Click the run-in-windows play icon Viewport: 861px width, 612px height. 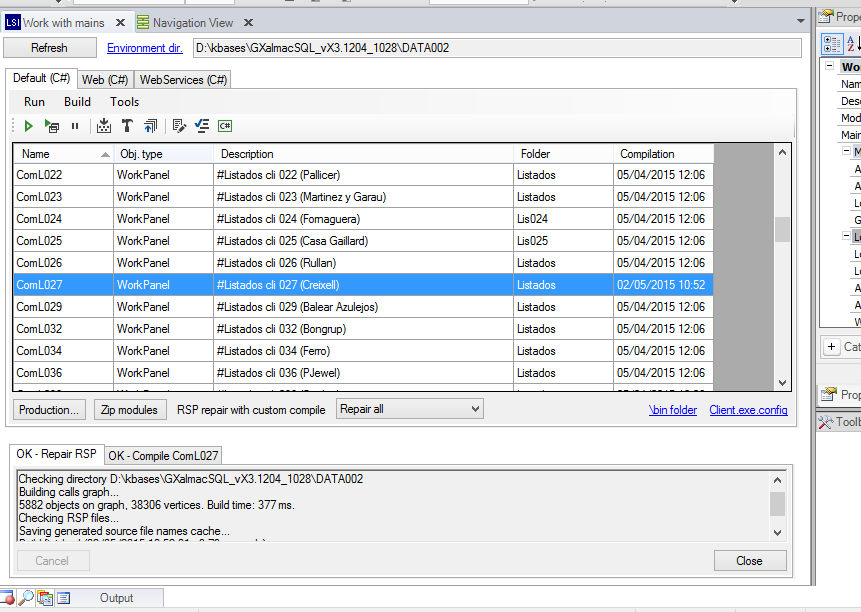coord(52,126)
